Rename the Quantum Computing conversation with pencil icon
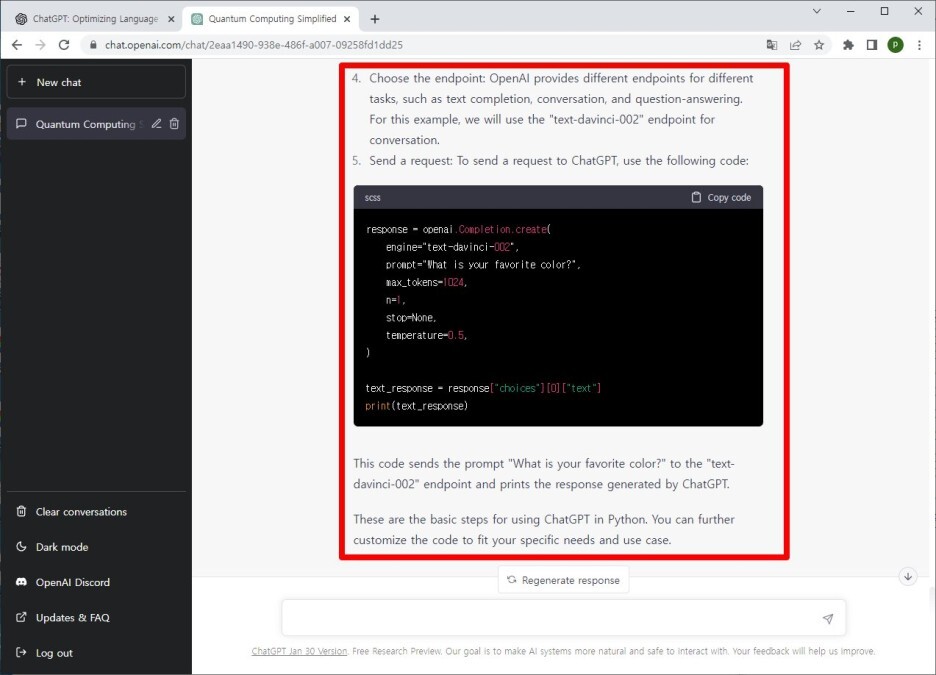The width and height of the screenshot is (936, 675). (x=156, y=124)
